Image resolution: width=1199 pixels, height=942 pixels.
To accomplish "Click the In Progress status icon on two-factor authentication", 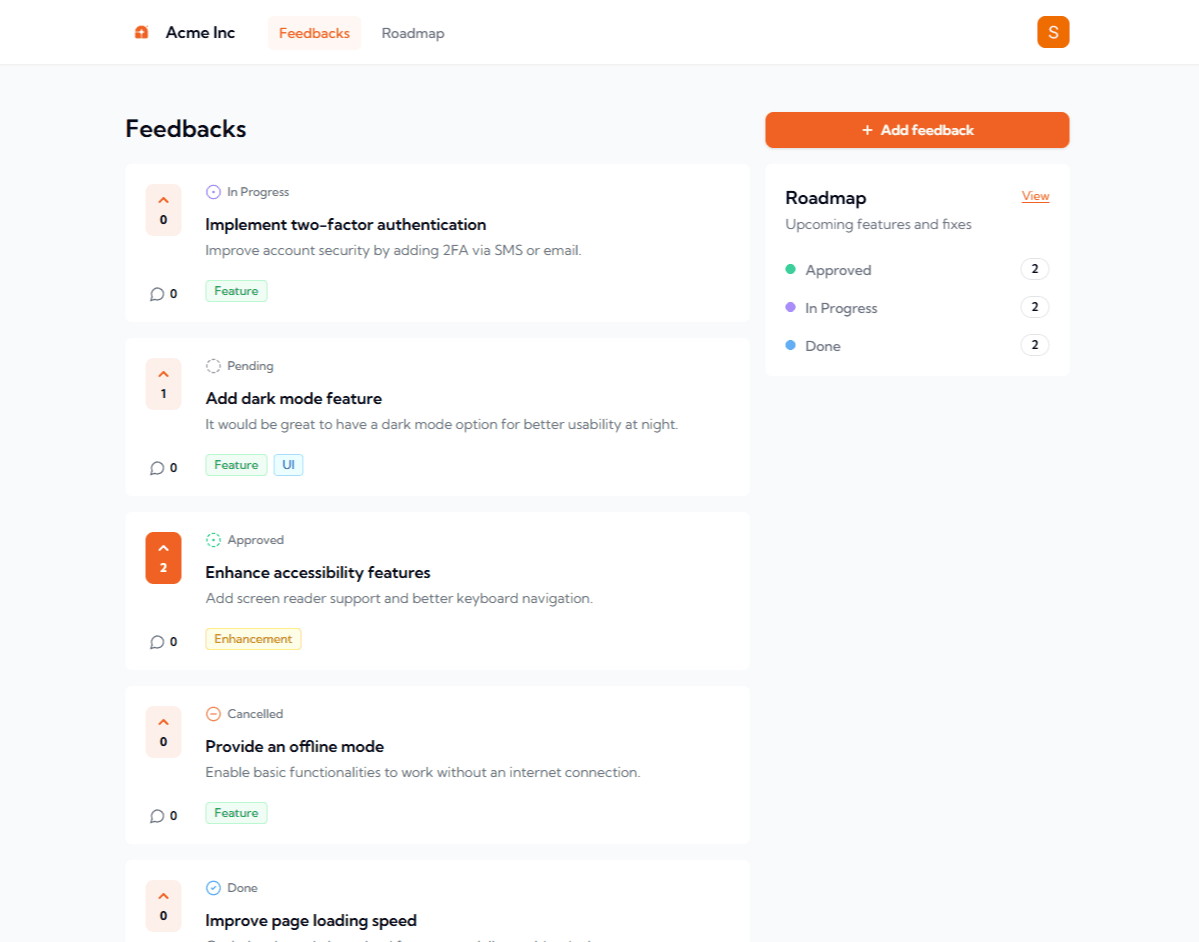I will tap(213, 191).
